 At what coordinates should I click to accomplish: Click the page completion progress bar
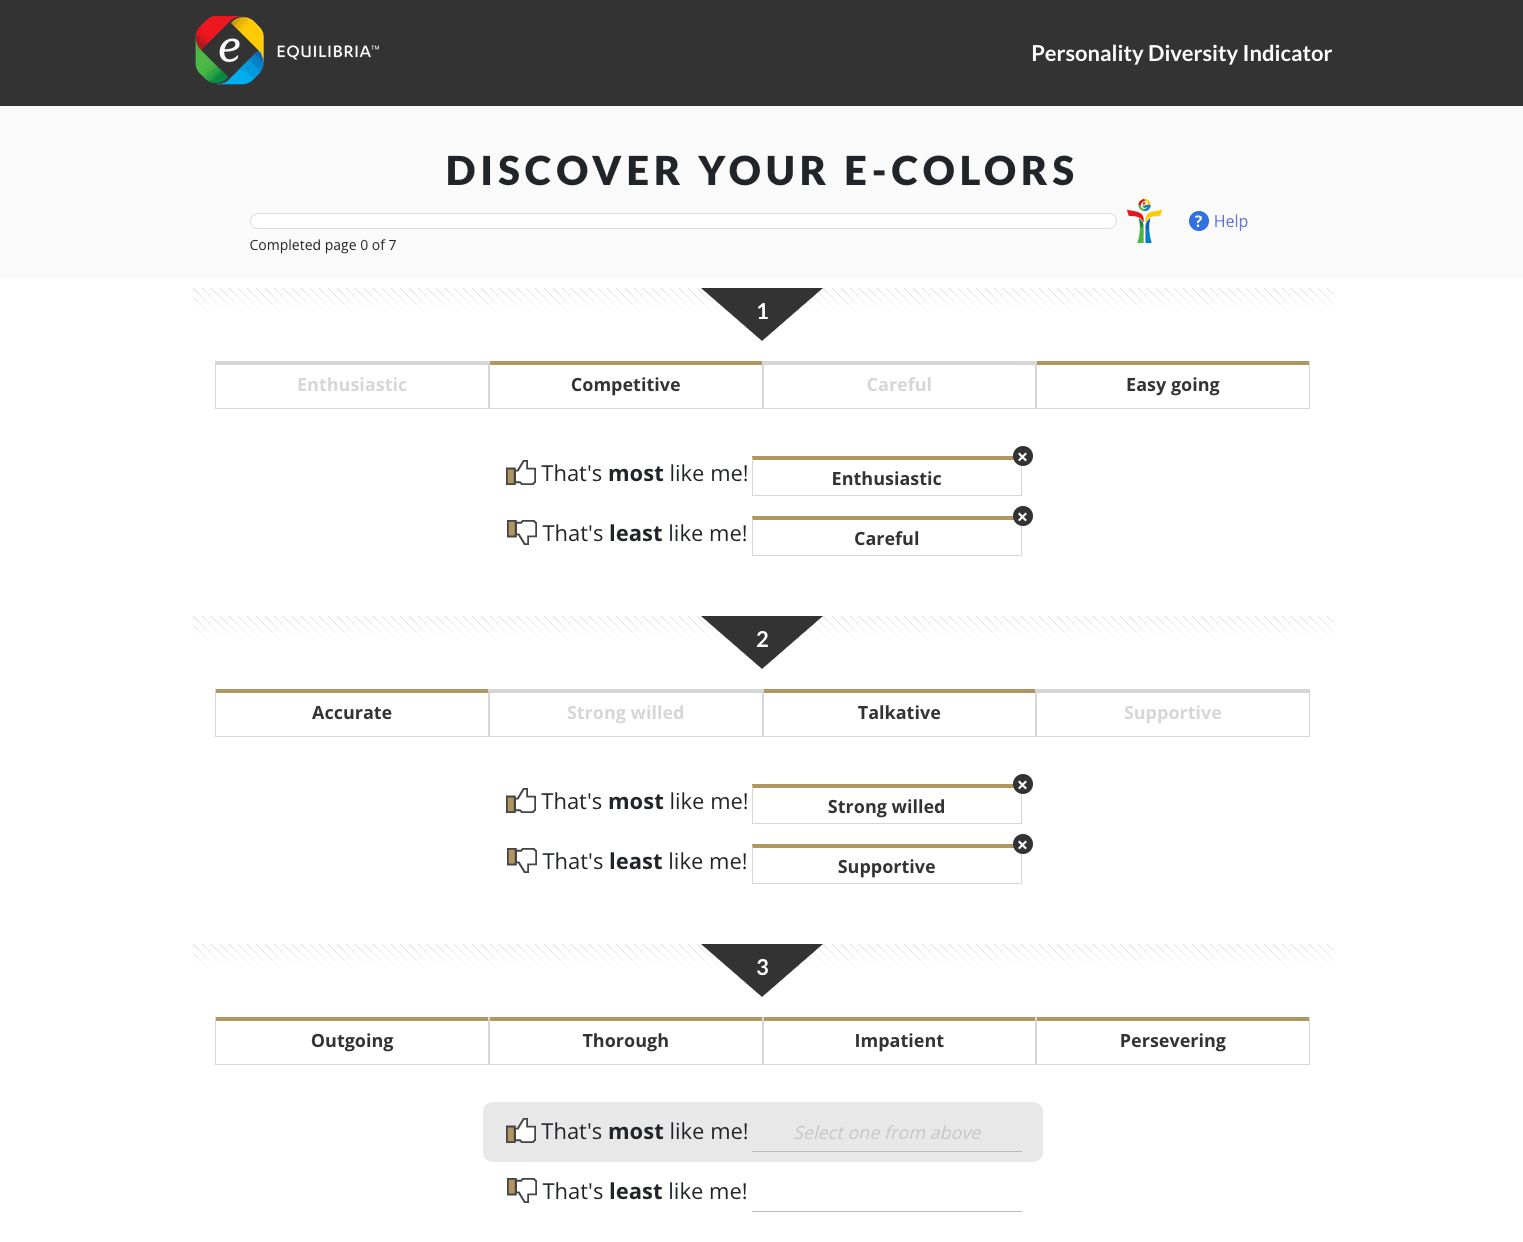[x=683, y=221]
